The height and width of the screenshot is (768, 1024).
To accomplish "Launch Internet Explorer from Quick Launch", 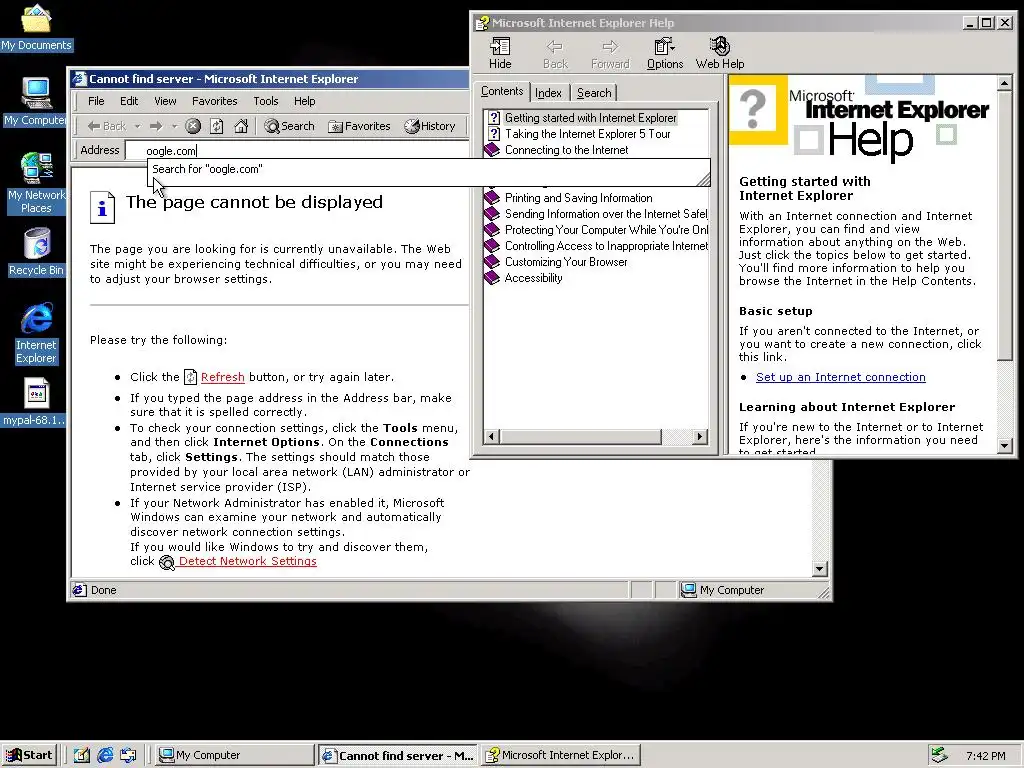I will (x=105, y=755).
